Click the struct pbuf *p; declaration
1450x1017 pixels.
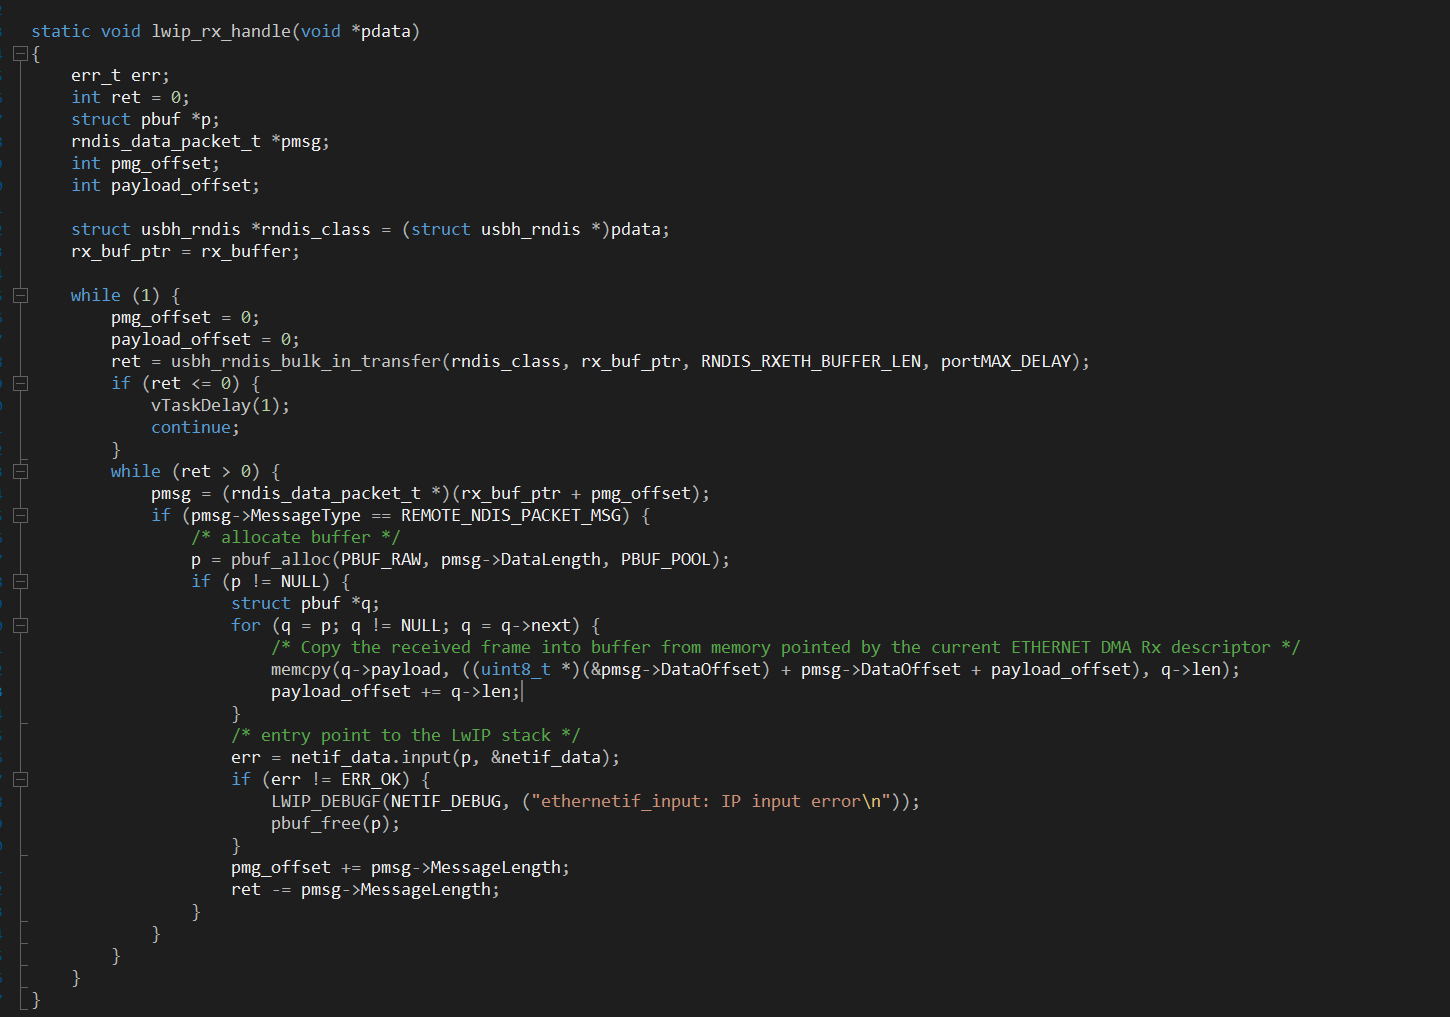click(145, 119)
